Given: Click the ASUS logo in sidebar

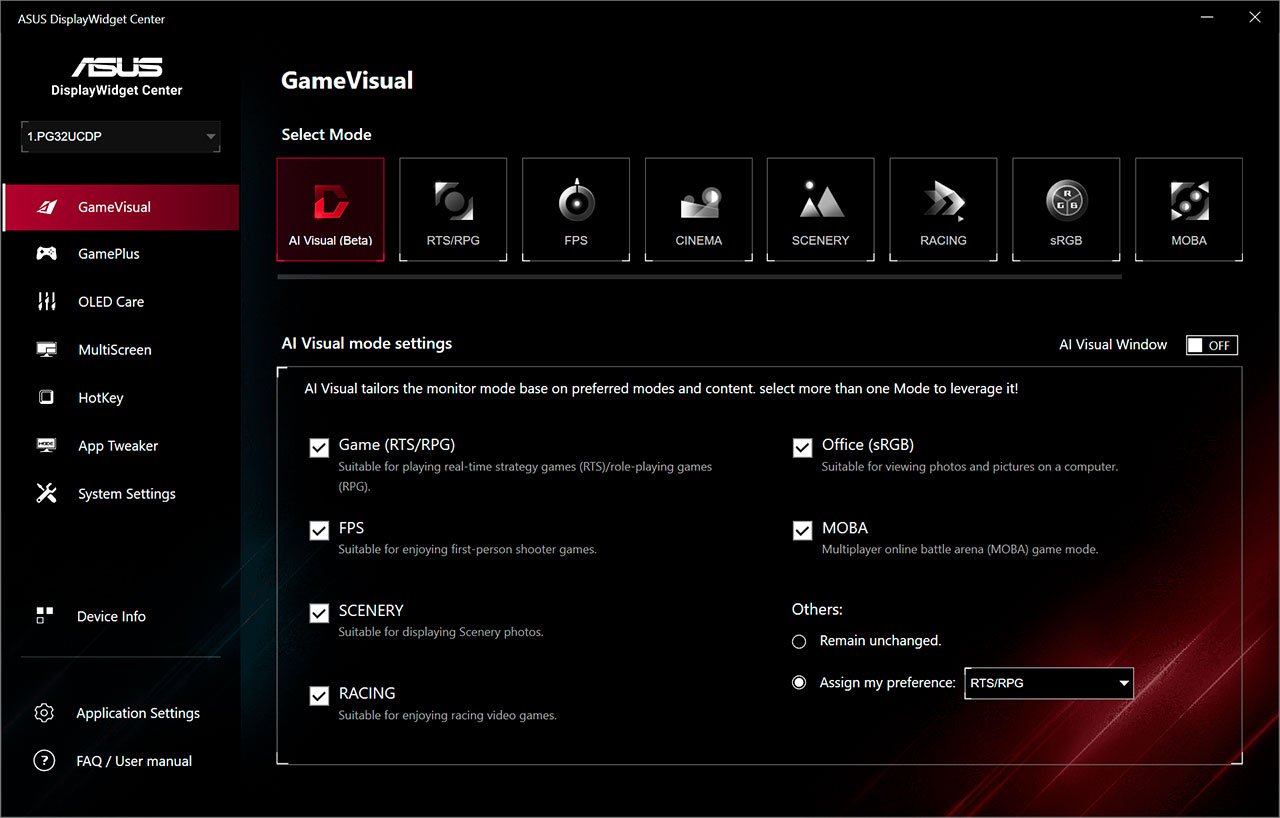Looking at the screenshot, I should pos(117,67).
